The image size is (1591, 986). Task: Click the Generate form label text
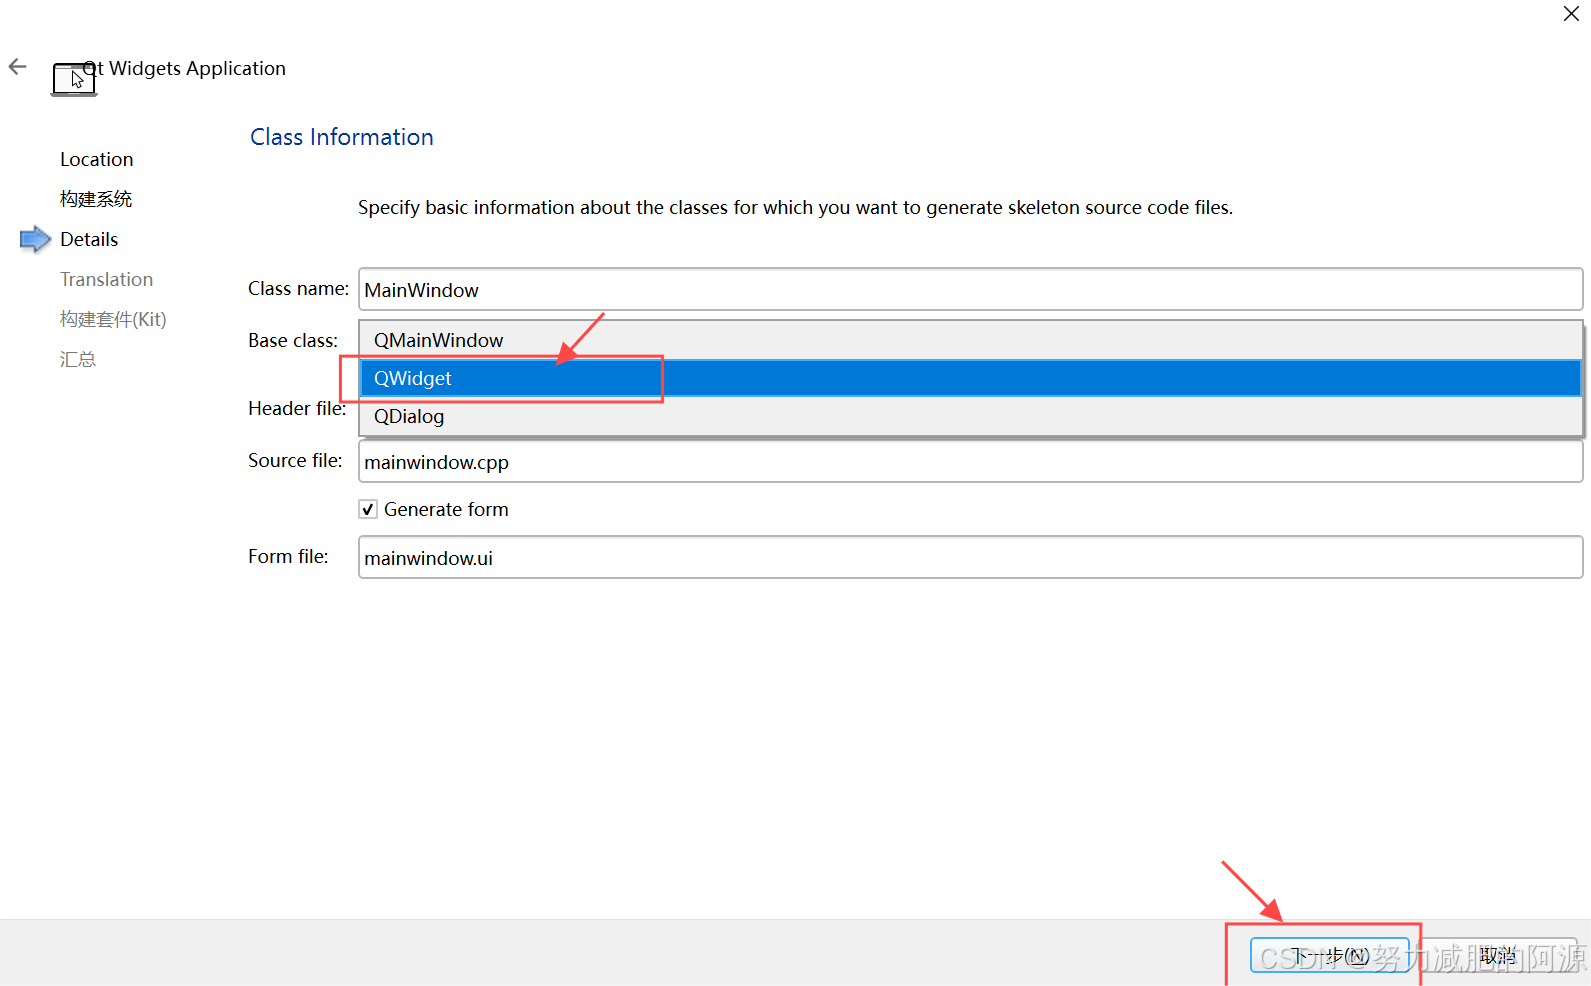pos(446,509)
